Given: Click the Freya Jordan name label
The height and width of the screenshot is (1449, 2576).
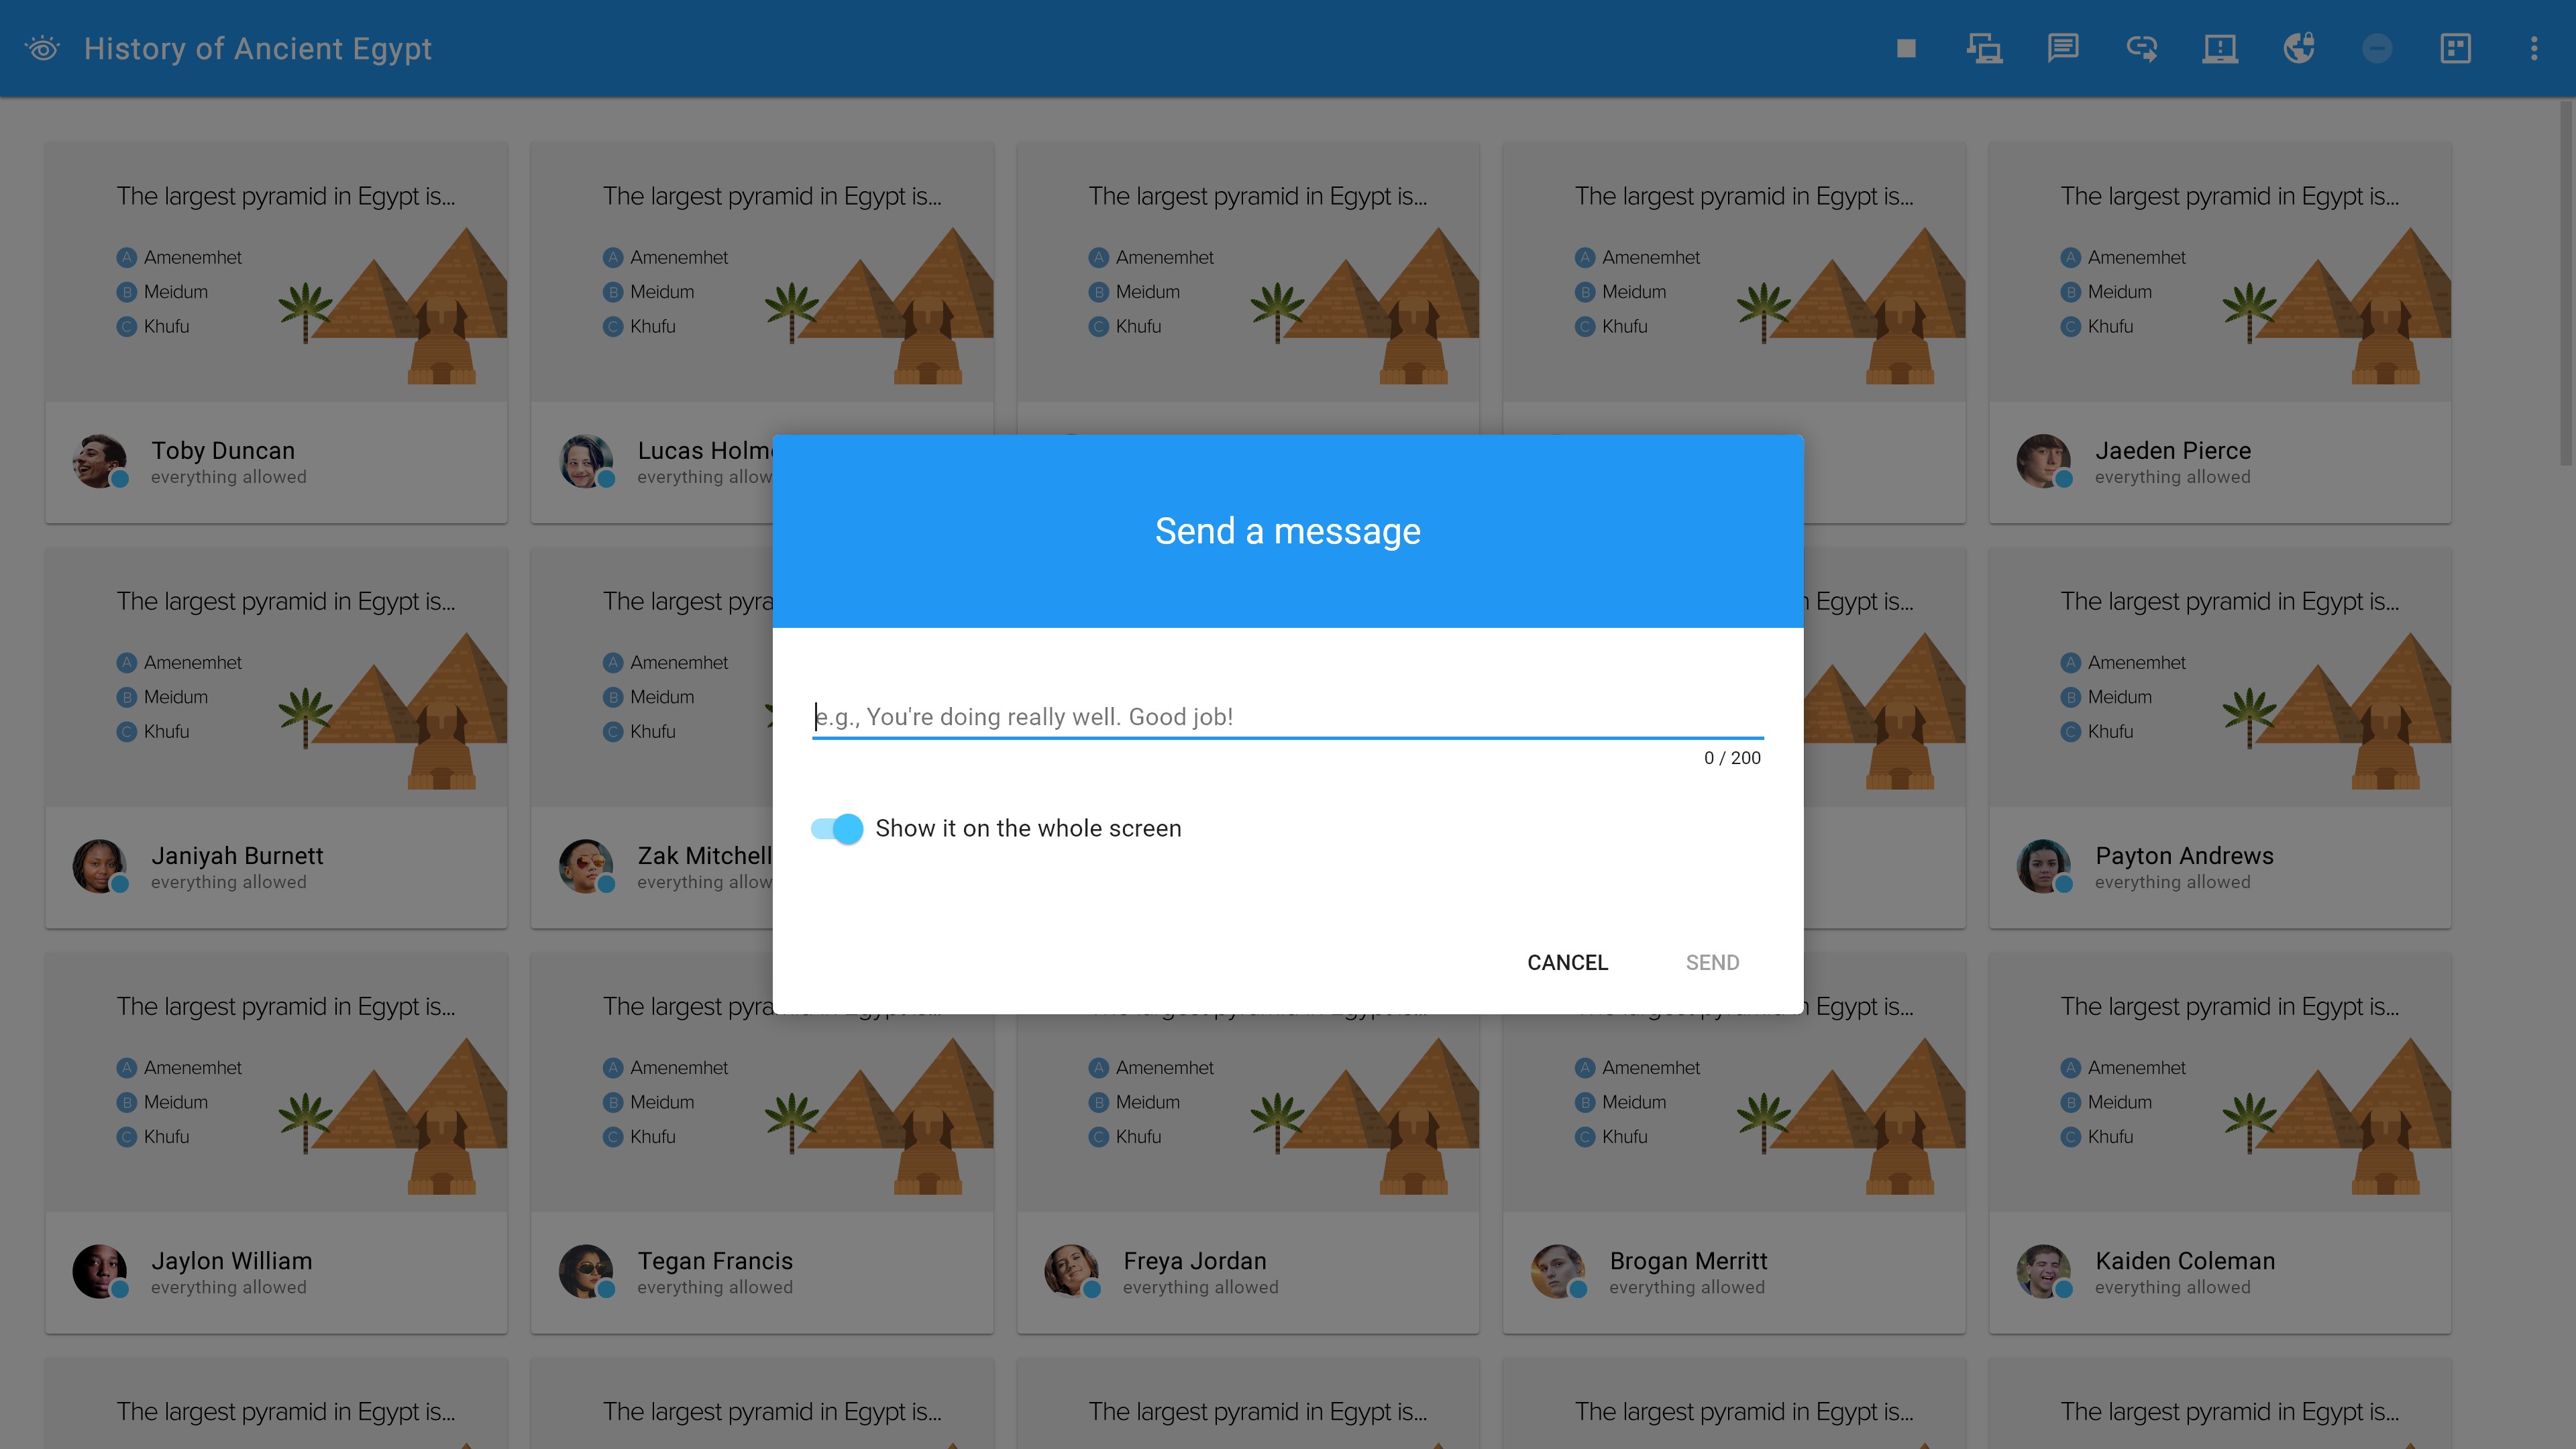Looking at the screenshot, I should tap(1194, 1260).
